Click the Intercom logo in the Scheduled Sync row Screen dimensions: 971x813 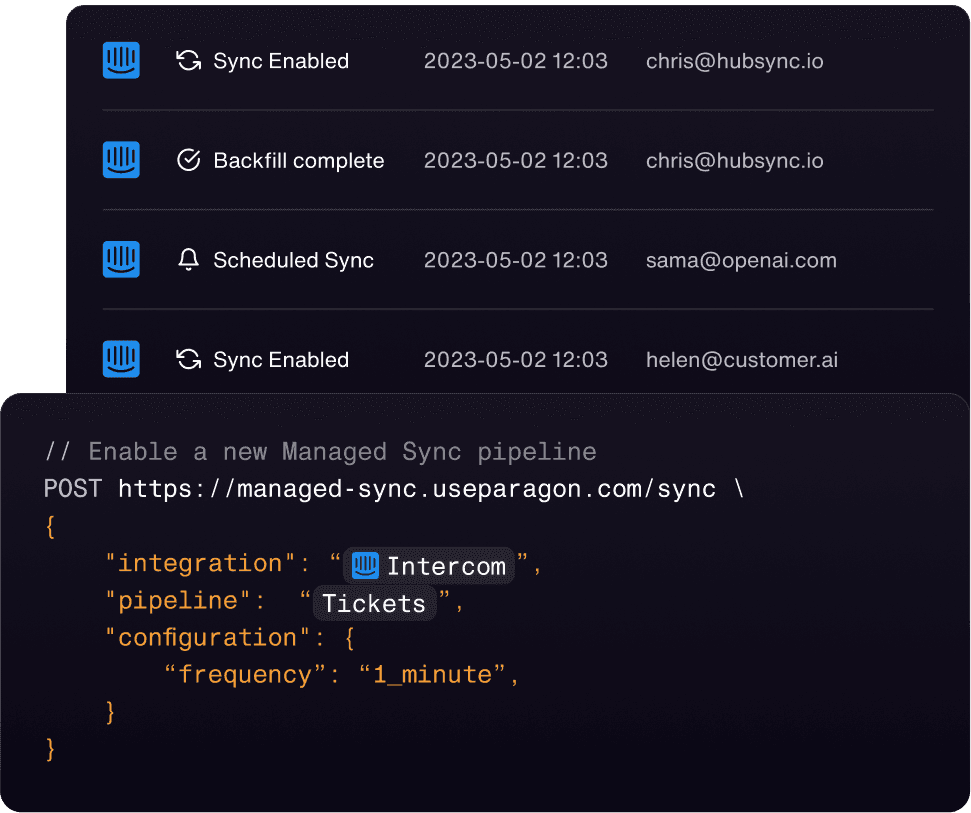pos(121,260)
